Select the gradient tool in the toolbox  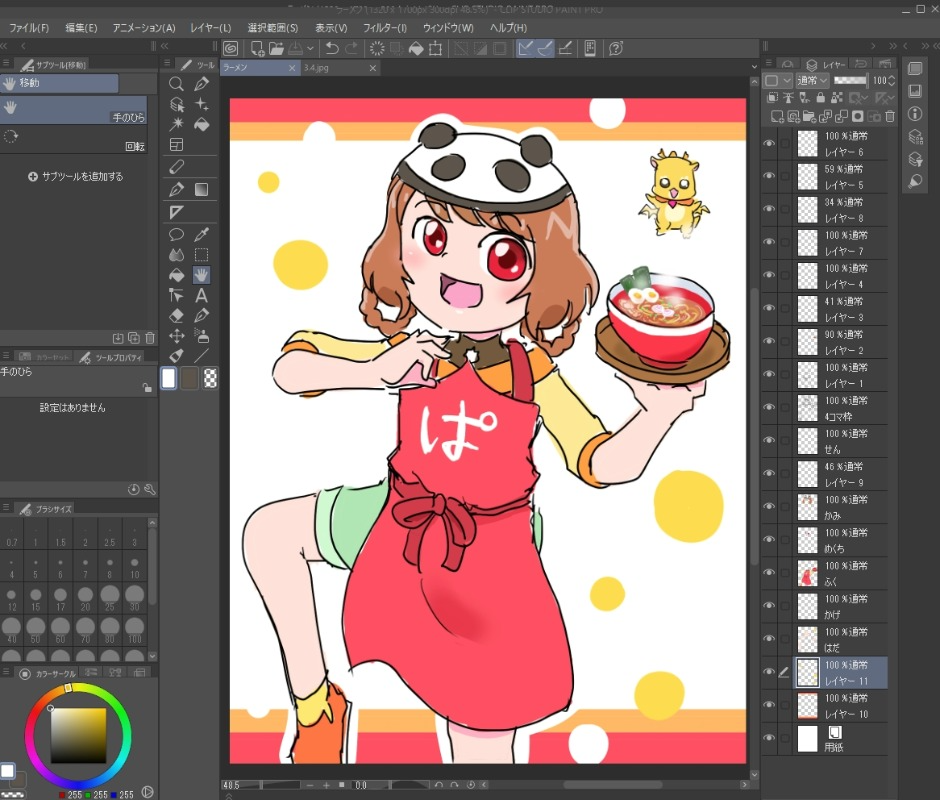201,189
